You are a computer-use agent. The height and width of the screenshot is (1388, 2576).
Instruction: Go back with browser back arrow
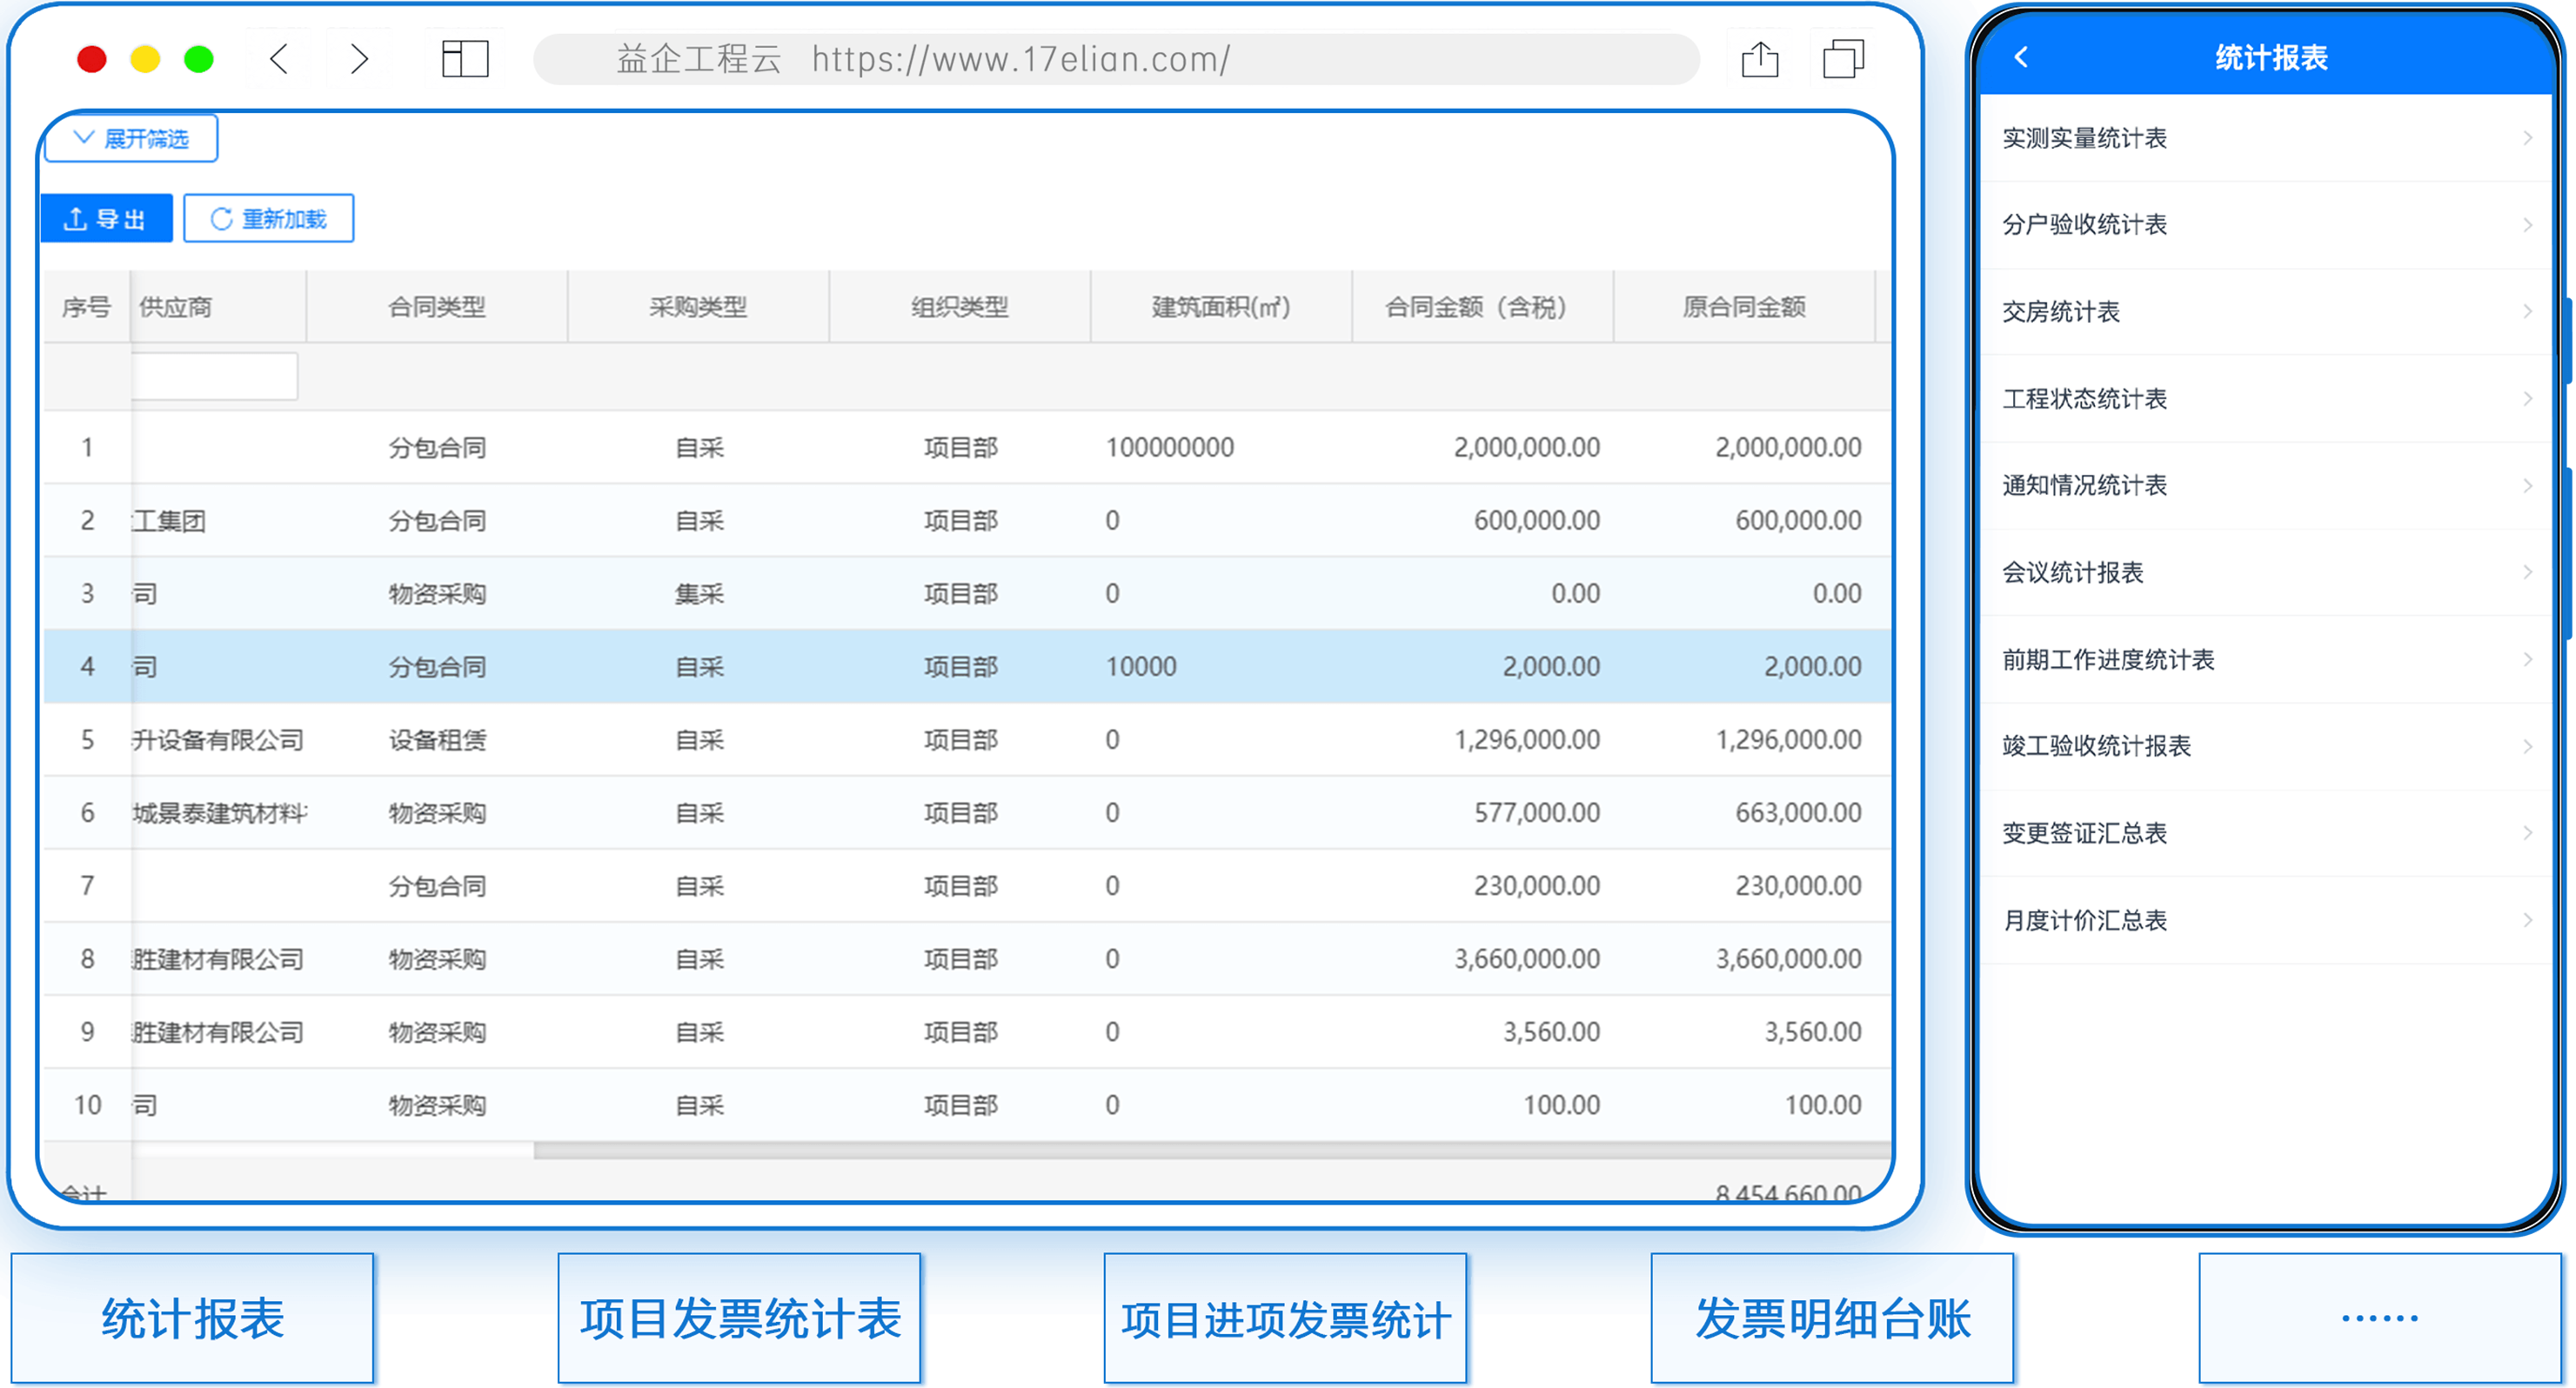279,59
